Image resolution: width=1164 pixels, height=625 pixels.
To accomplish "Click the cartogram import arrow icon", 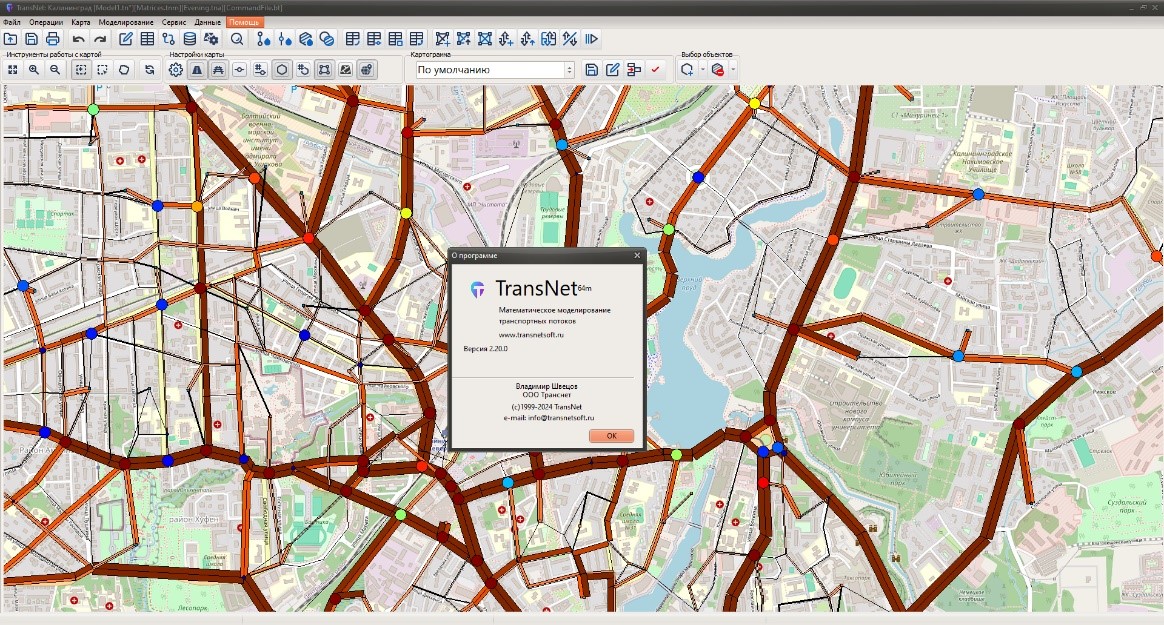I will click(634, 69).
